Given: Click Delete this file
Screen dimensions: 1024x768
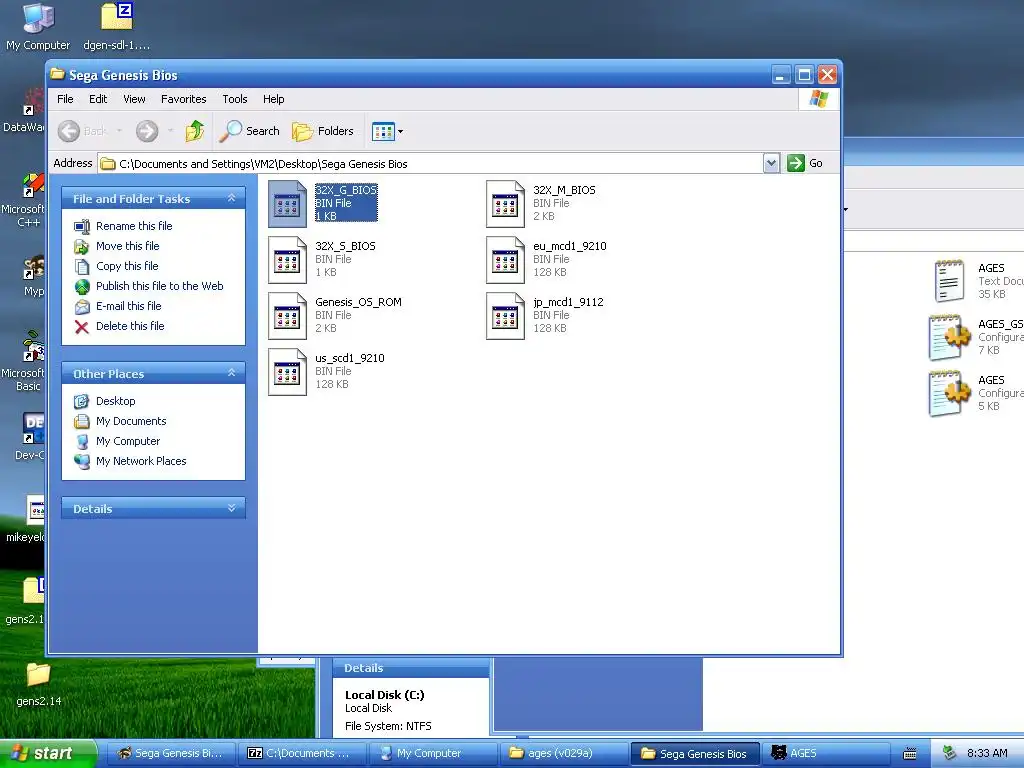Looking at the screenshot, I should pyautogui.click(x=119, y=327).
